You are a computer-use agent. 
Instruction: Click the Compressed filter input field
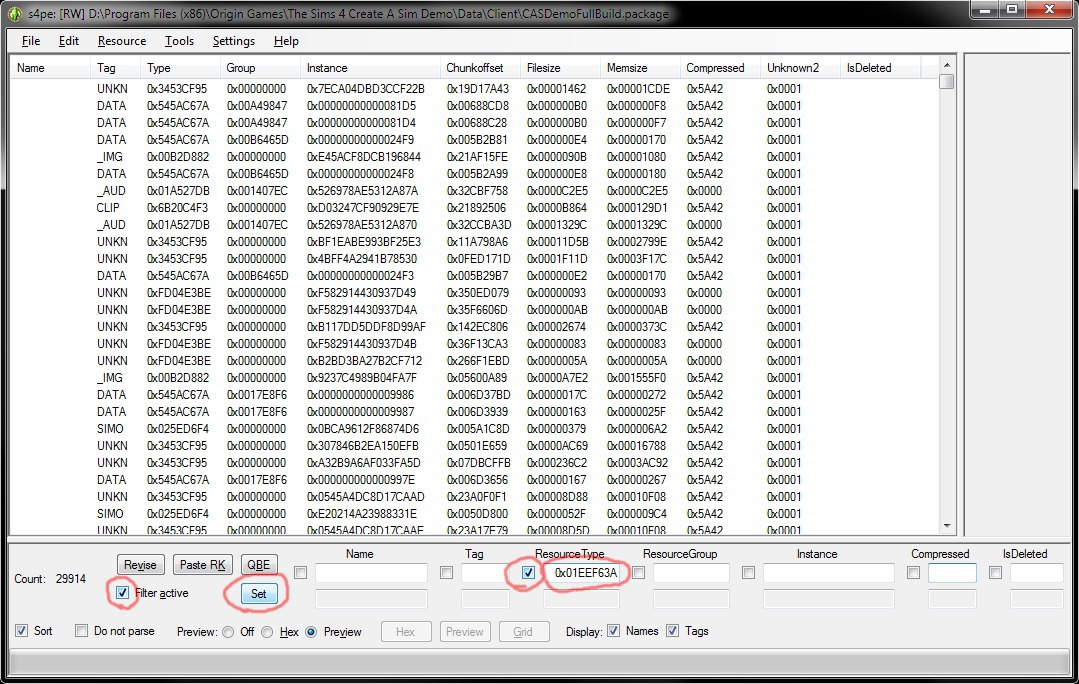pyautogui.click(x=952, y=573)
